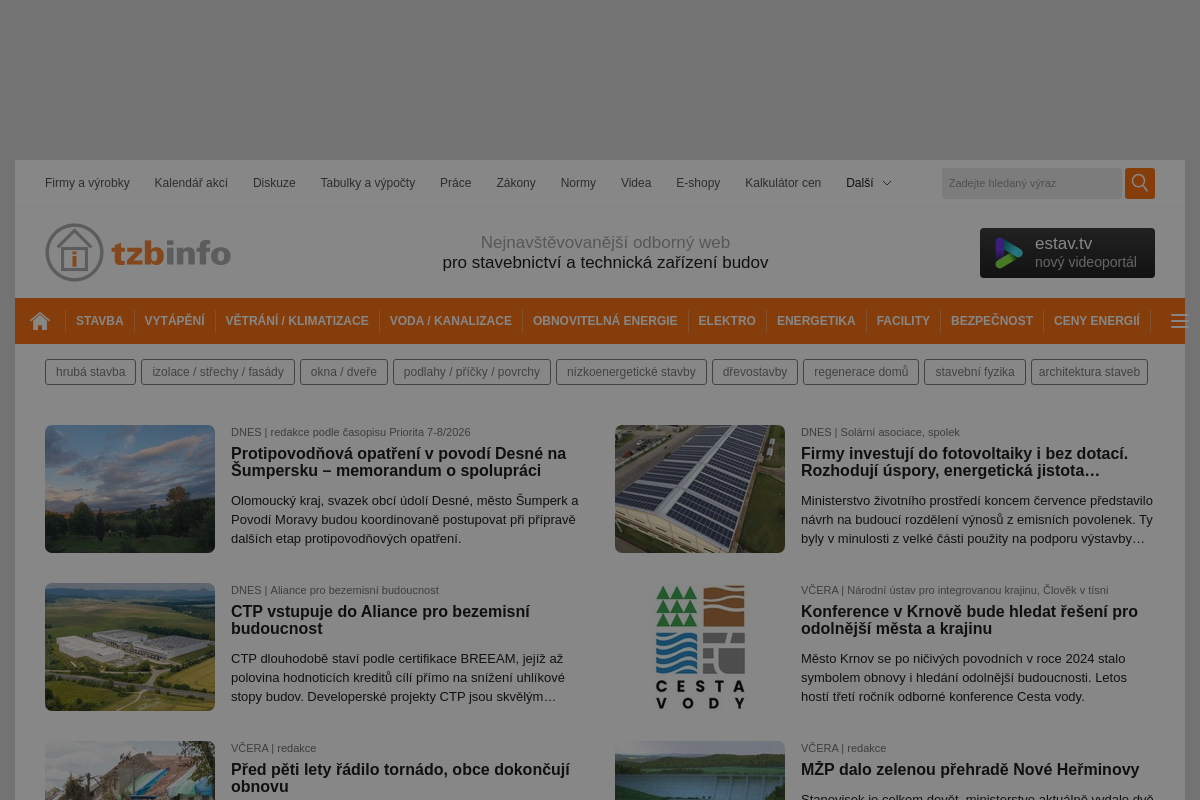Open Protipovodňová opatření article thumbnail
1200x800 pixels.
[x=130, y=489]
